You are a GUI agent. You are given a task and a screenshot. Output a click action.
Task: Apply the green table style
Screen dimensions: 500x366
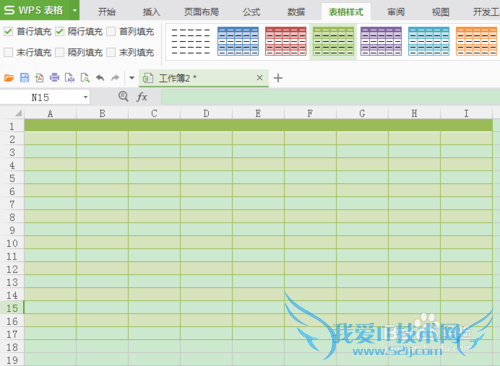pos(333,41)
